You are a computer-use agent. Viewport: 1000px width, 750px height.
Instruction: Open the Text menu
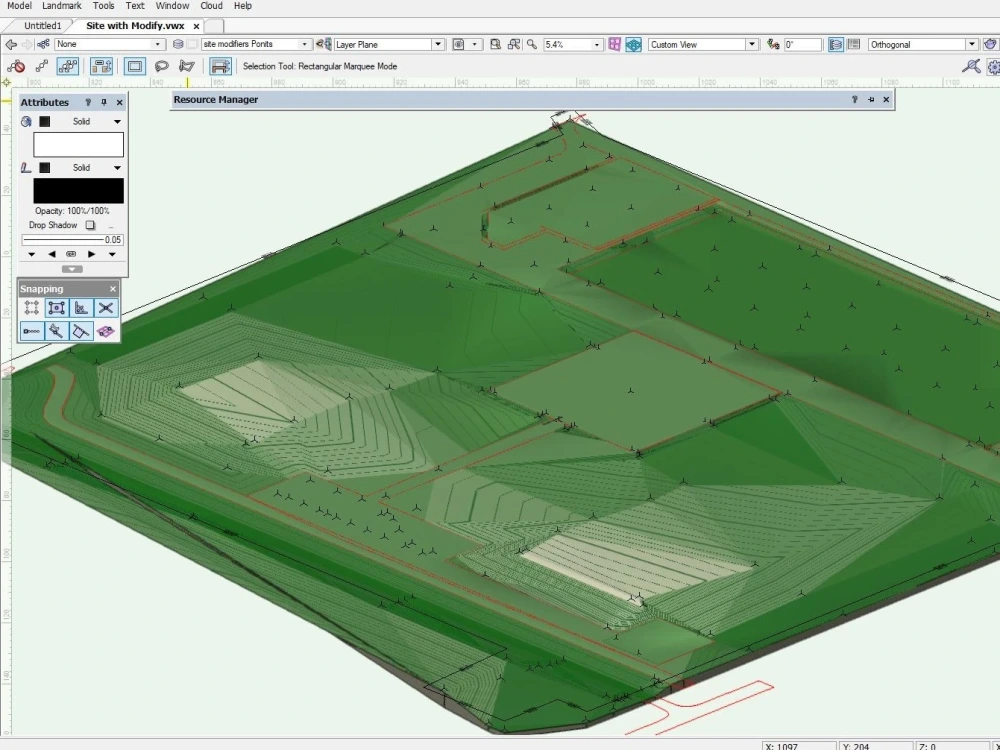tap(135, 6)
